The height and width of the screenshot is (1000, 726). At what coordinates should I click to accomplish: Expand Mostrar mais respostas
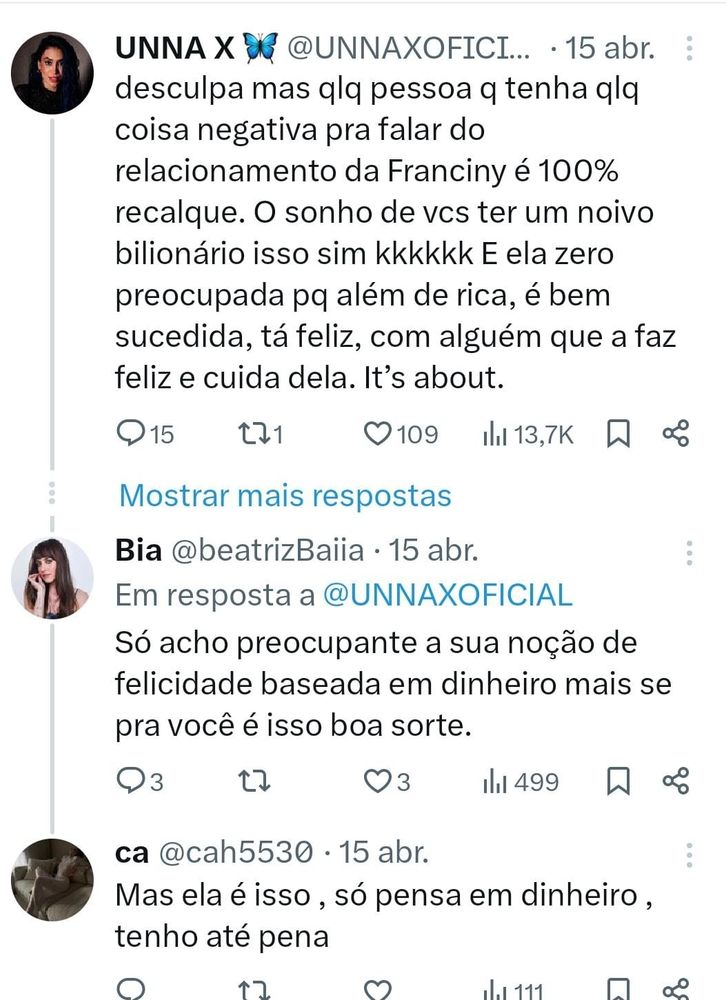click(x=285, y=496)
